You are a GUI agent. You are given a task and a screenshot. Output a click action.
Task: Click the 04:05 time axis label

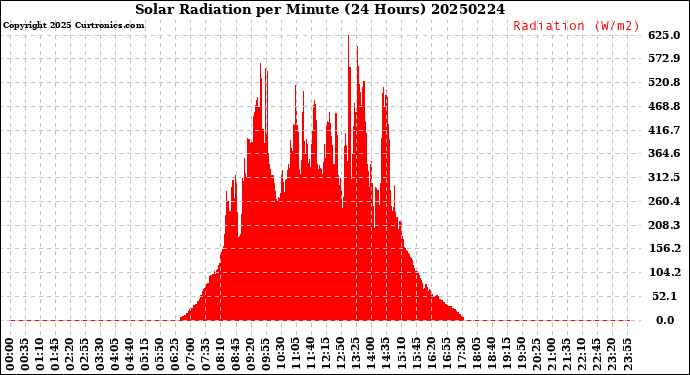coord(115,355)
